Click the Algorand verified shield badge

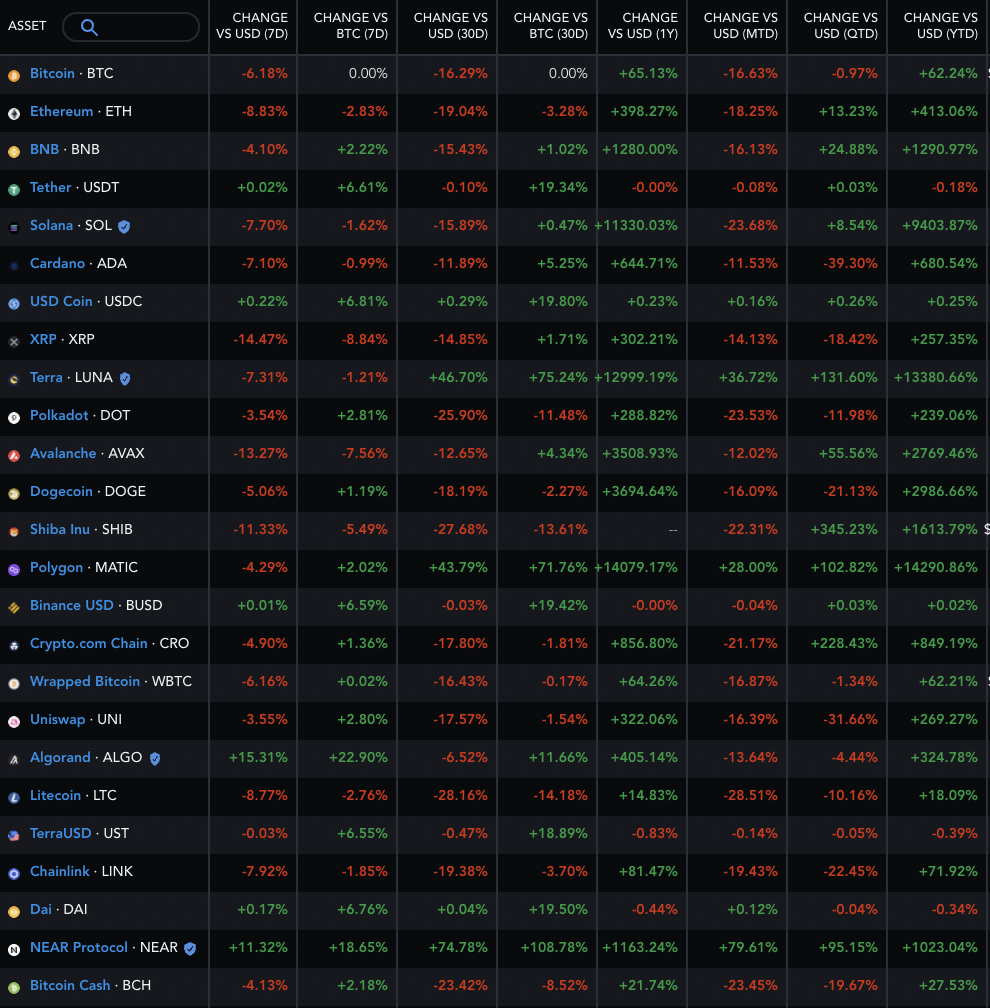pyautogui.click(x=155, y=759)
